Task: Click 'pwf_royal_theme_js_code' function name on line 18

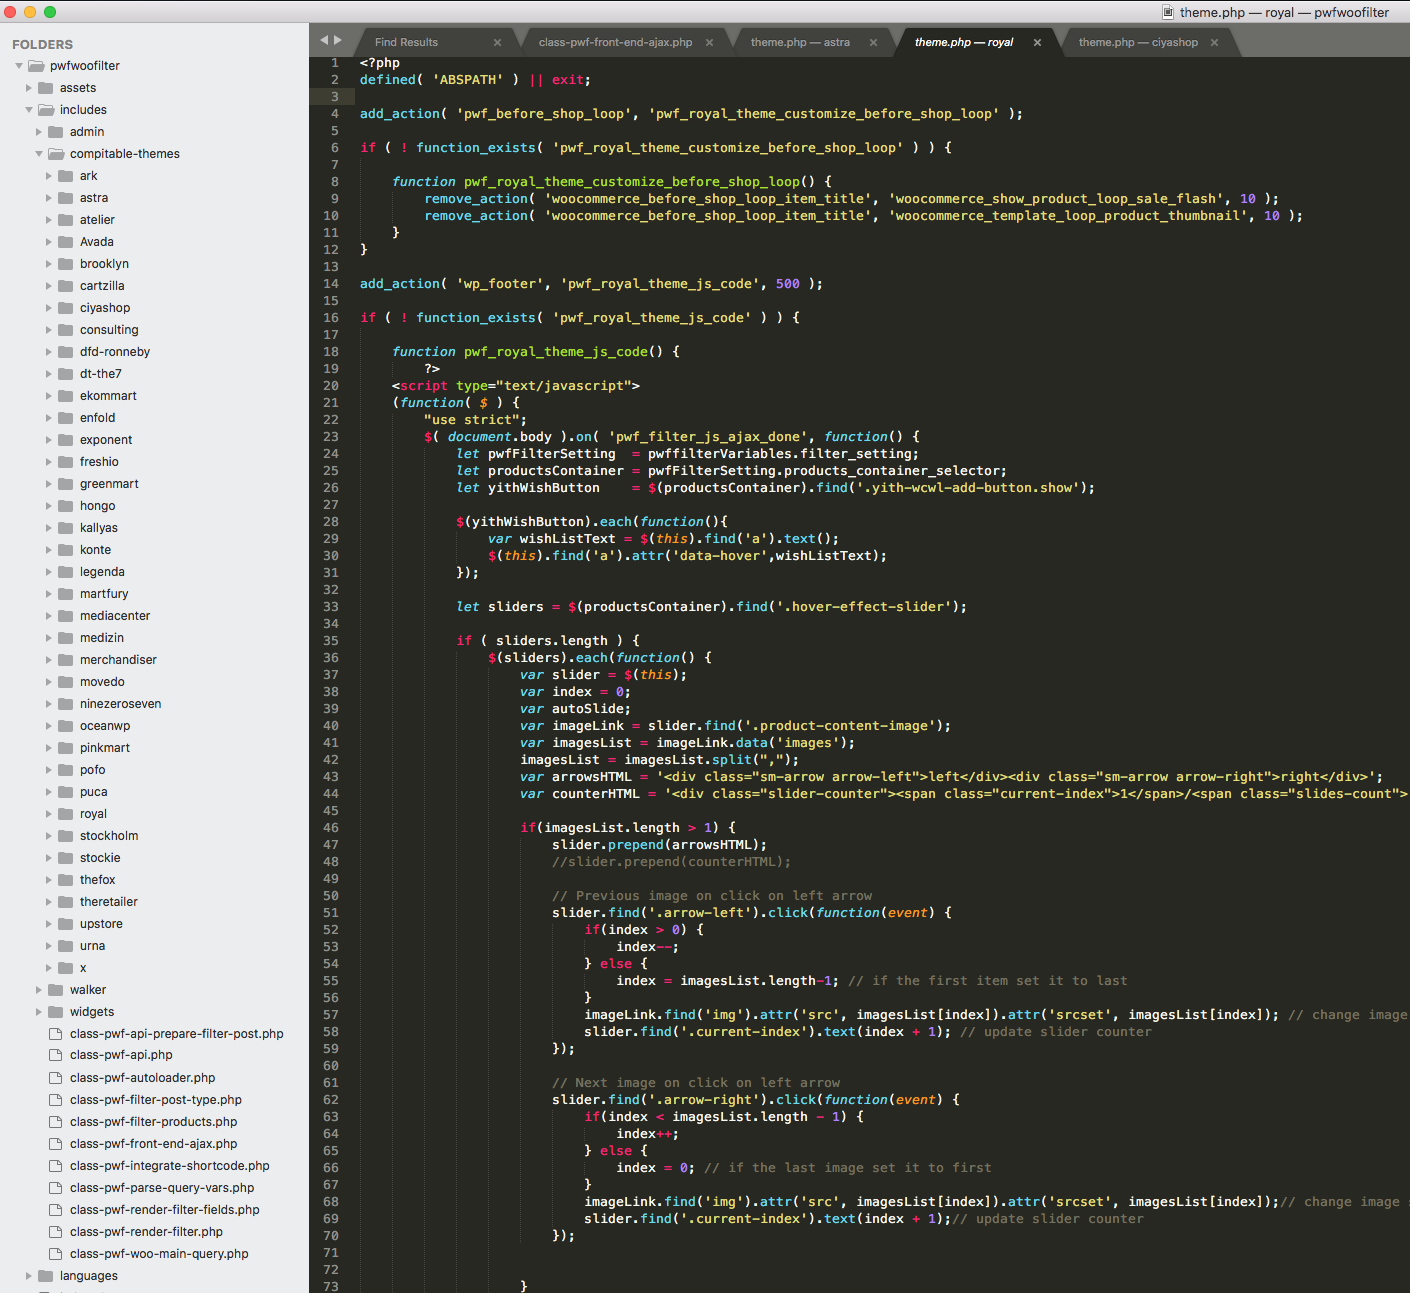Action: [x=556, y=352]
